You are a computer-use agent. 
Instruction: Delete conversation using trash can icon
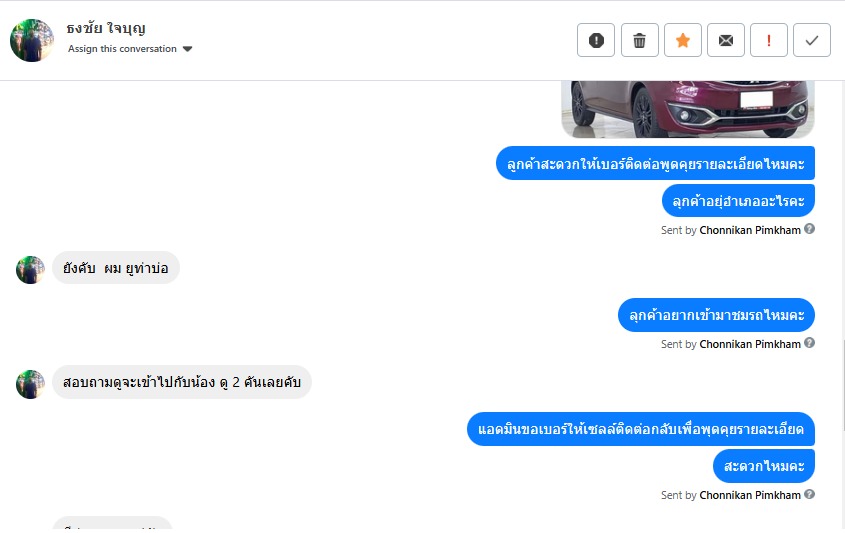pos(640,40)
